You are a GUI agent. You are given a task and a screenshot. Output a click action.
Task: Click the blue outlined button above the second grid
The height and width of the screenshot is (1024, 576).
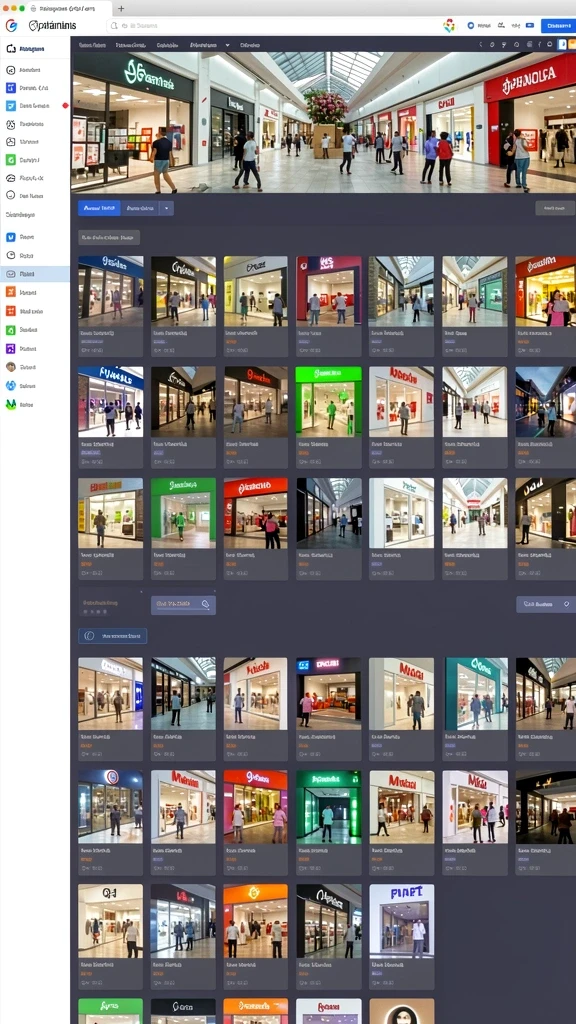point(112,635)
